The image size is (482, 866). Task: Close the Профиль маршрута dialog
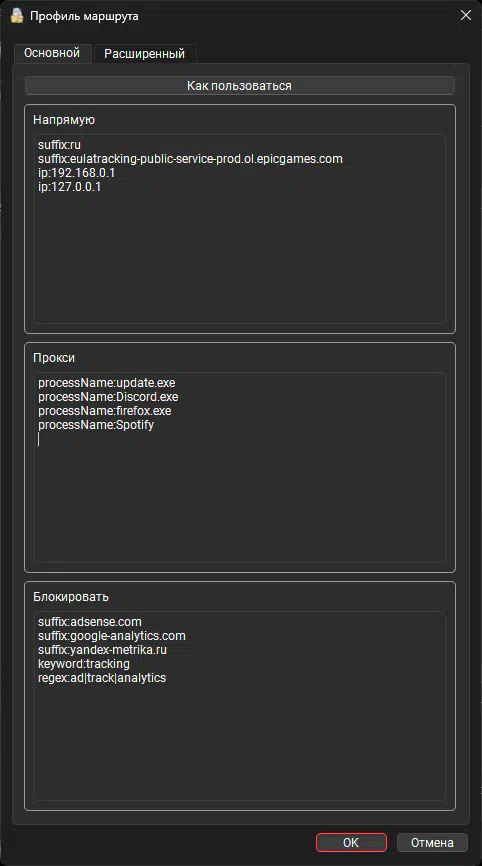[466, 15]
